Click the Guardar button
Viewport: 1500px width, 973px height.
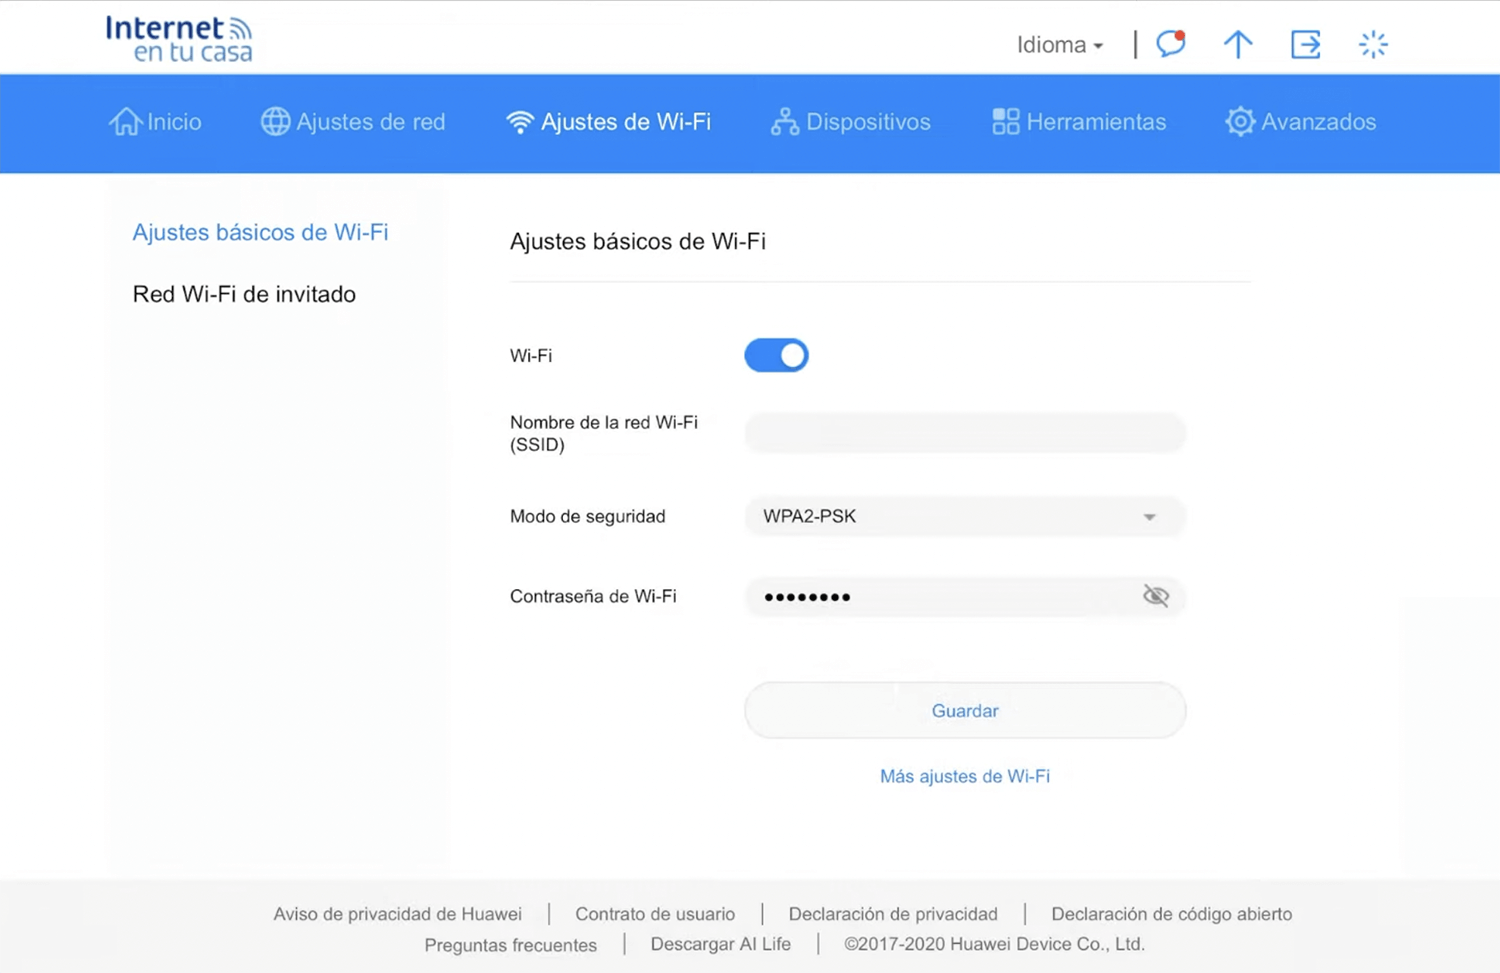point(964,711)
